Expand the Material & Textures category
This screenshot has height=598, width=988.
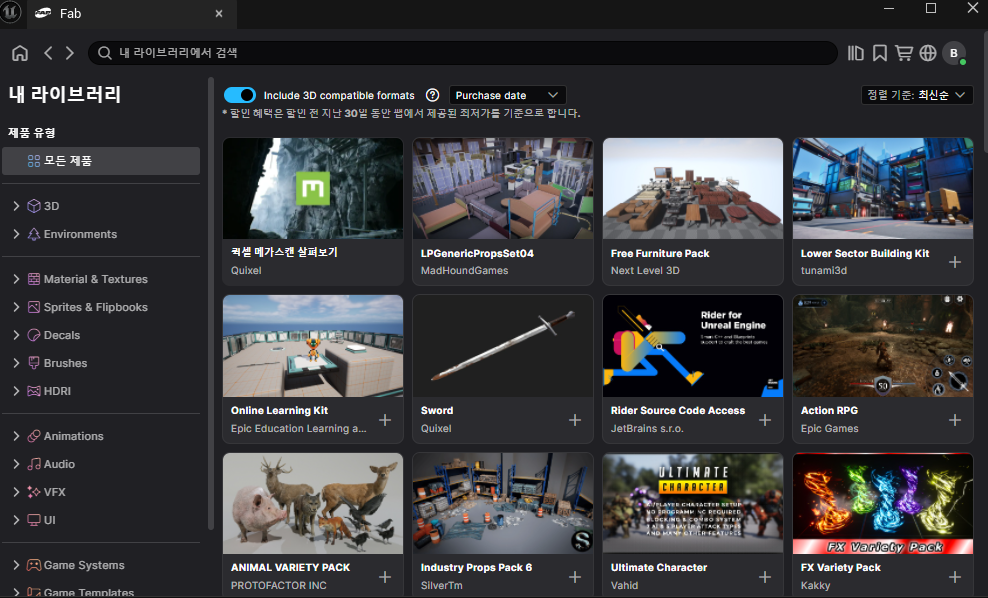point(16,279)
